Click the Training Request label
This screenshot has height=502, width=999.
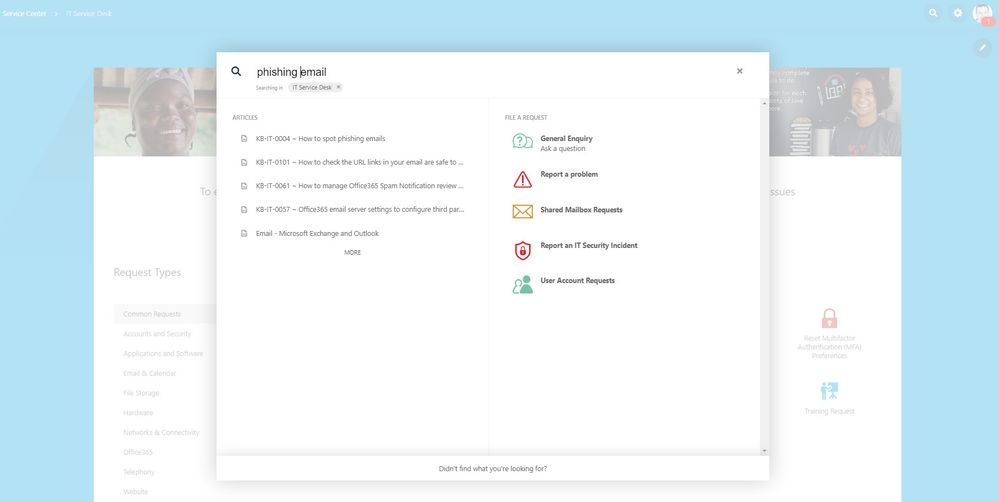coord(829,412)
